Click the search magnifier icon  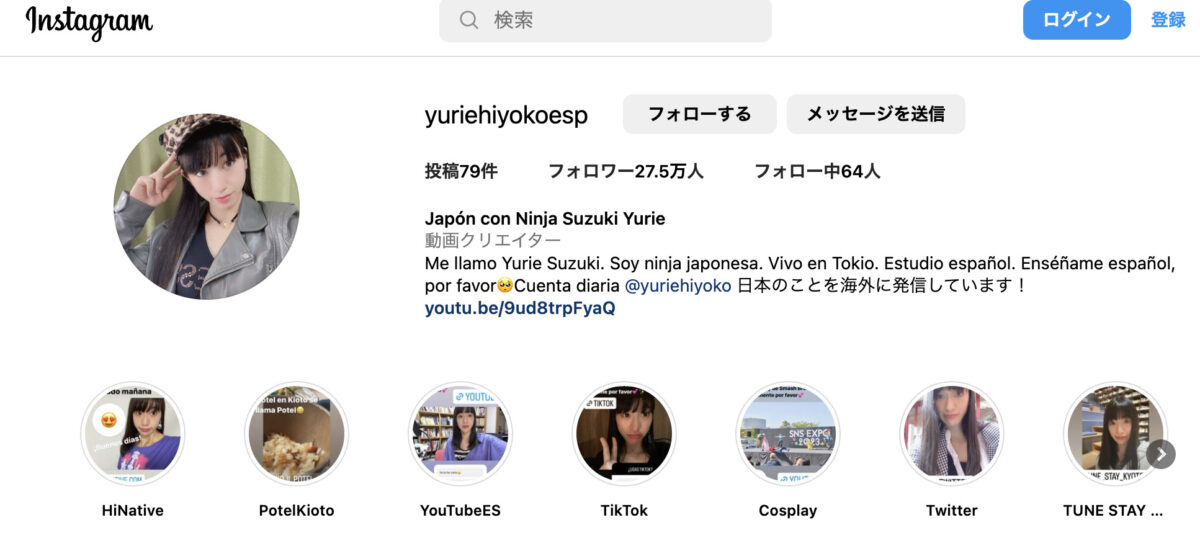468,20
